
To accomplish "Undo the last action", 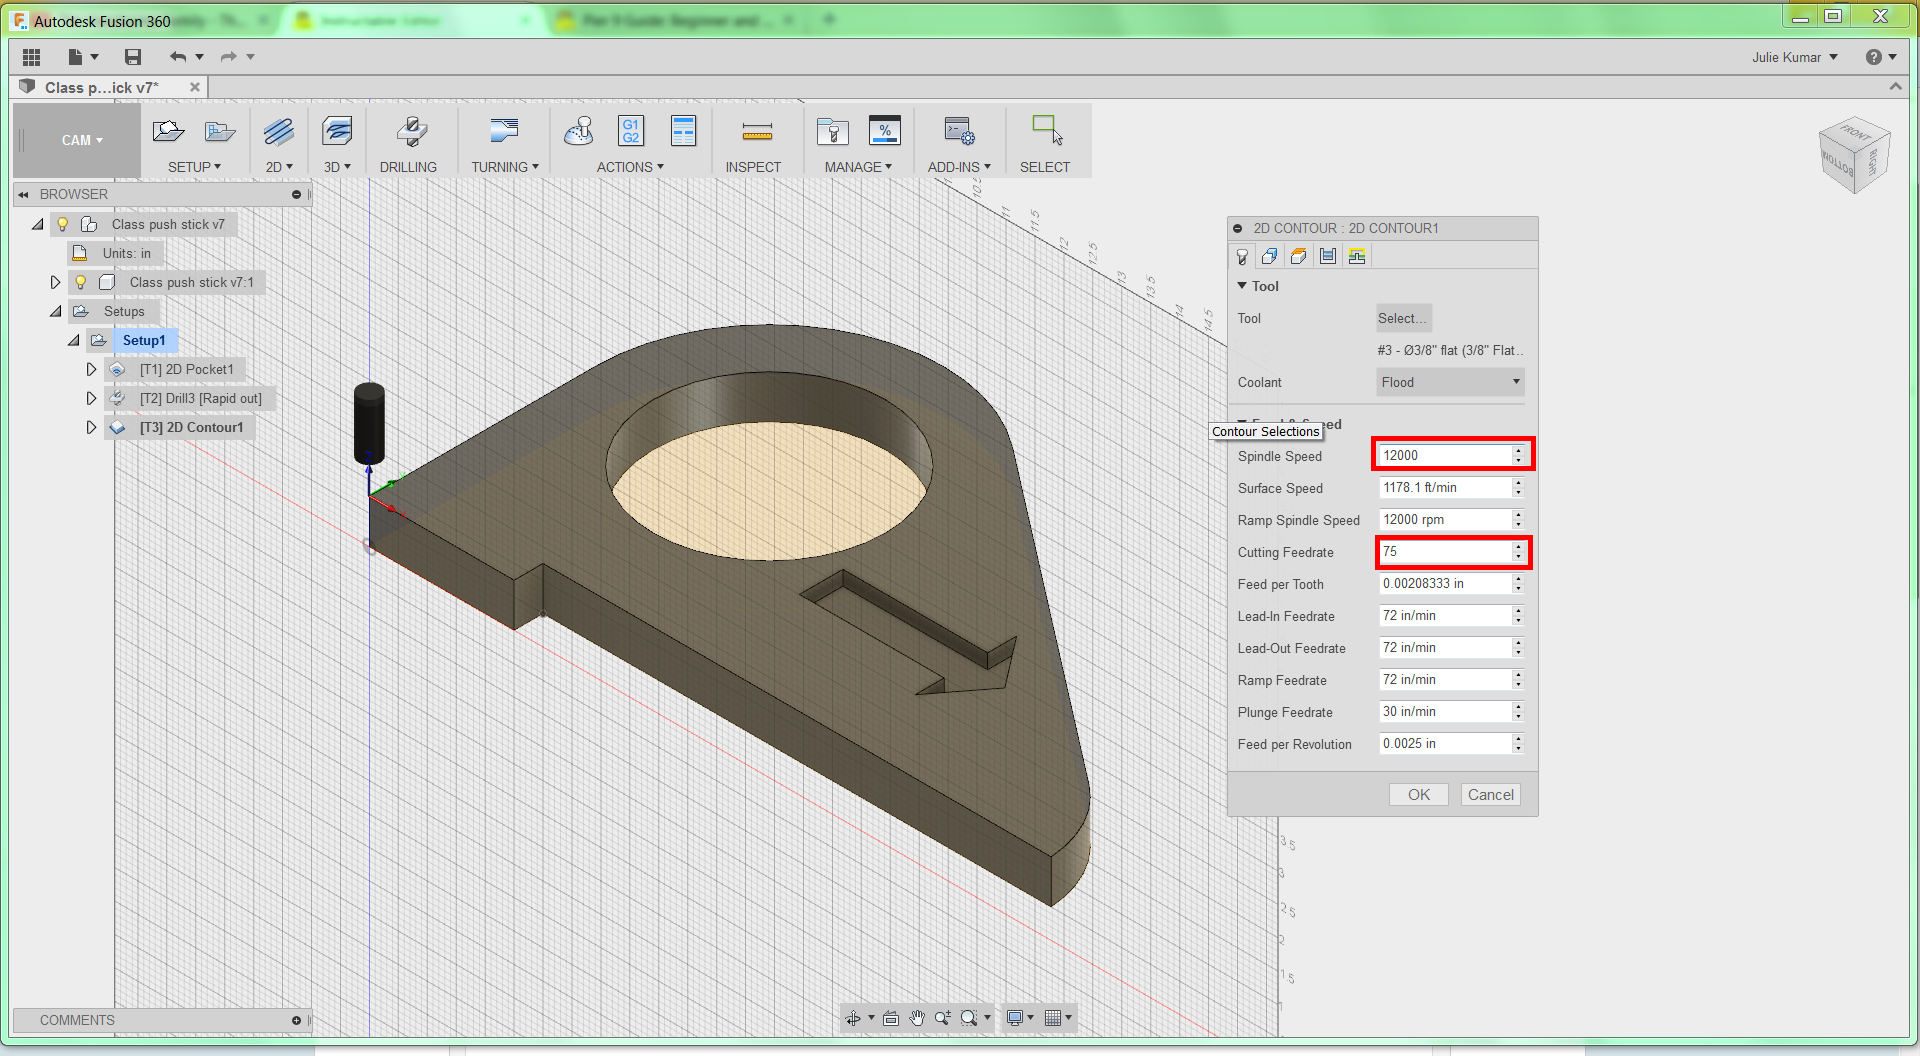I will 178,57.
